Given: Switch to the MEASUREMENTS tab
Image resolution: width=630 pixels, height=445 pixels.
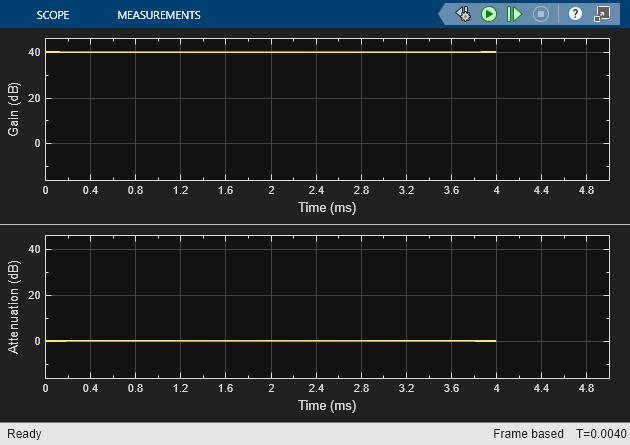Looking at the screenshot, I should [x=158, y=15].
